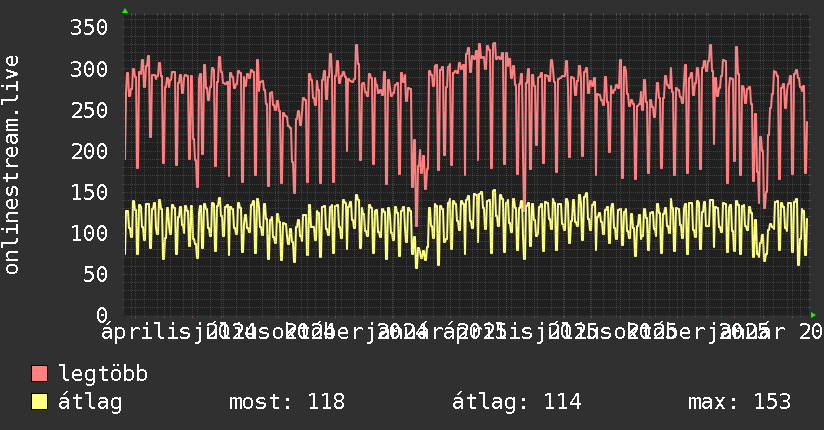Click the 350 y-axis label
Viewport: 824px width, 430px height.
(89, 27)
